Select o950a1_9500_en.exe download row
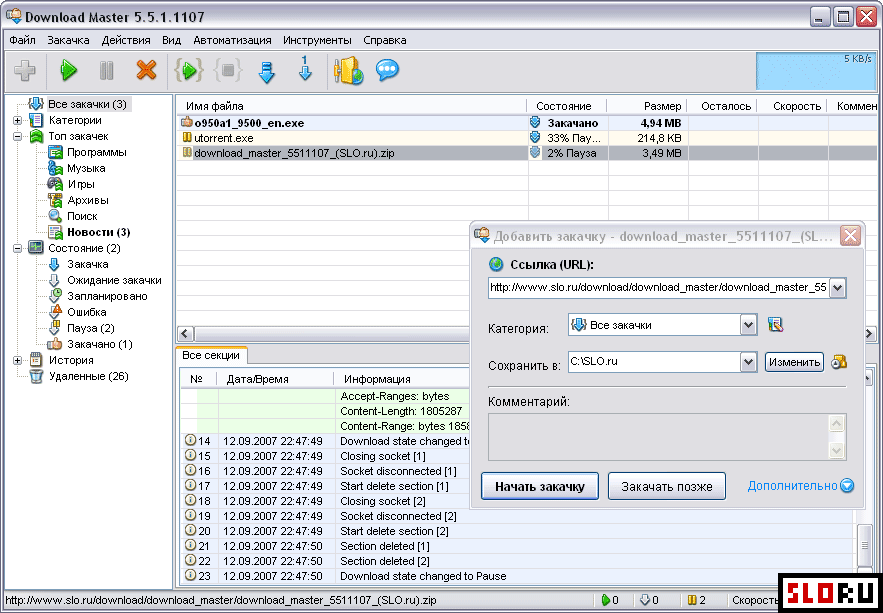Viewport: 883px width, 613px height. (x=529, y=123)
